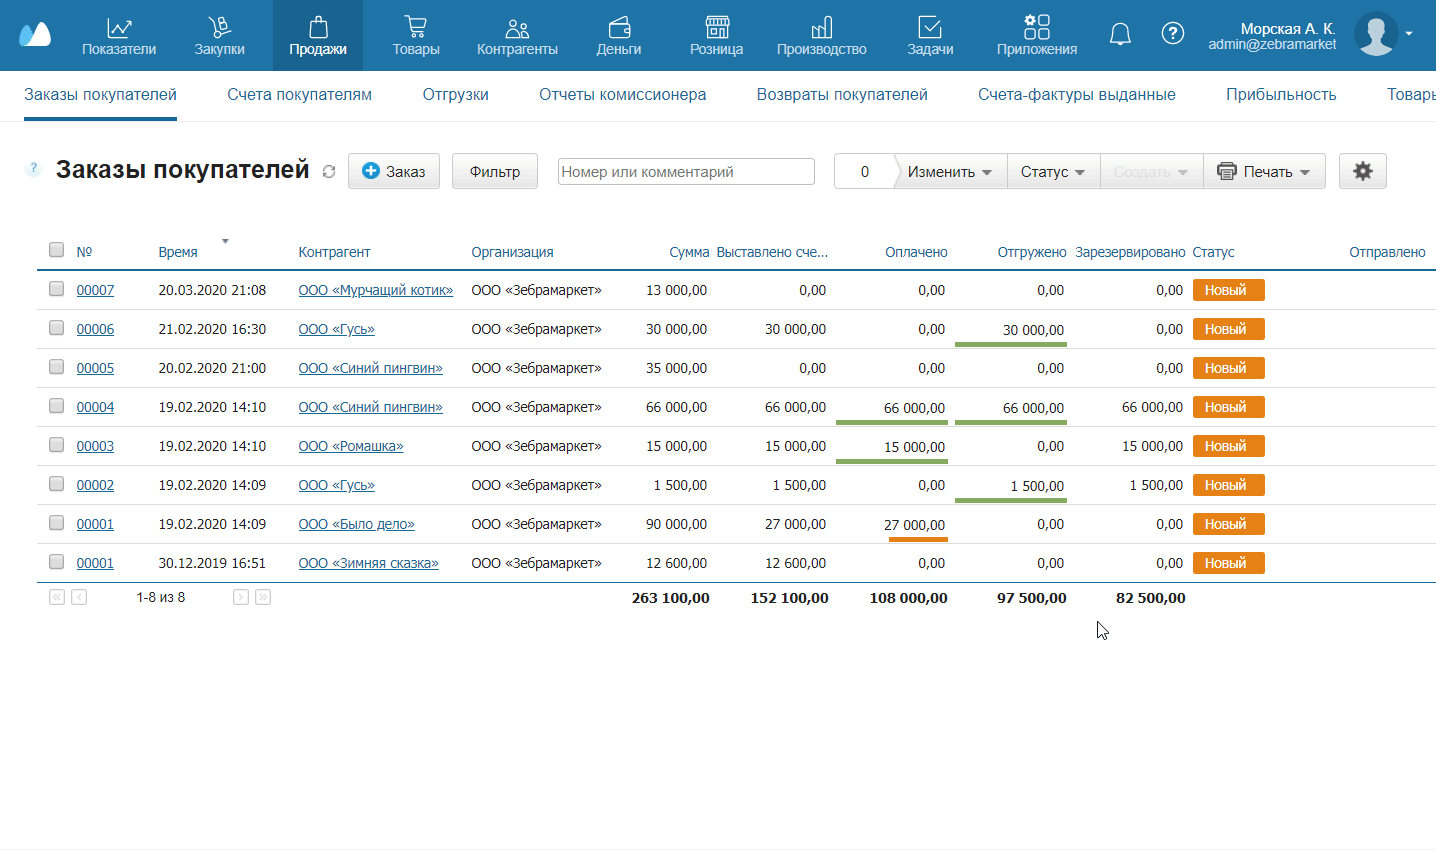This screenshot has height=850, width=1436.
Task: Check the box for order 00004
Action: pos(57,406)
